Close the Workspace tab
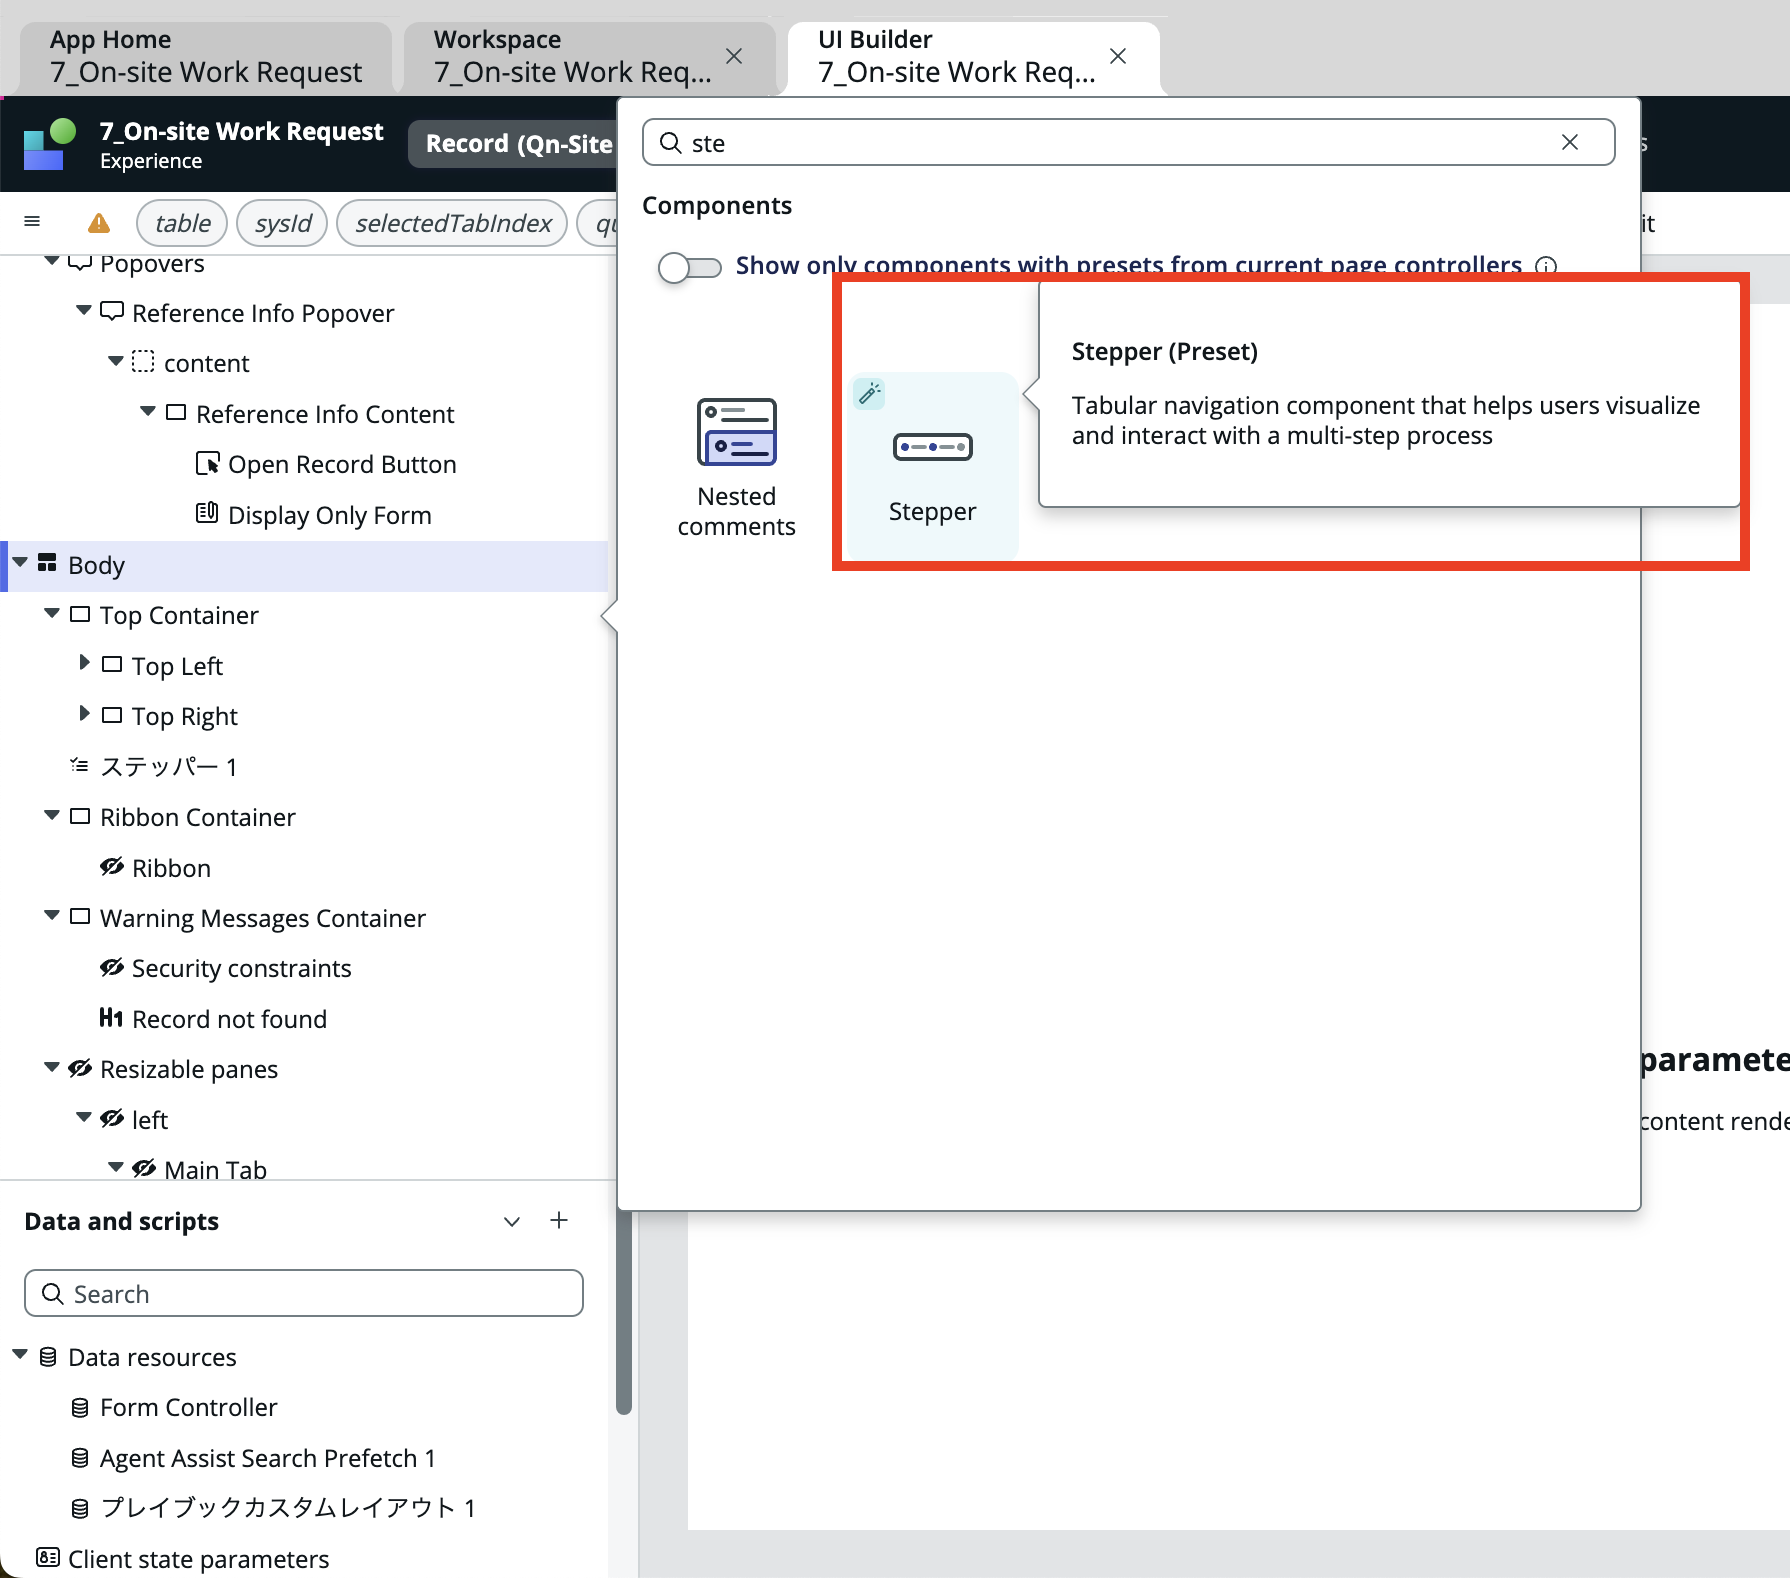Viewport: 1790px width, 1578px height. pyautogui.click(x=734, y=56)
